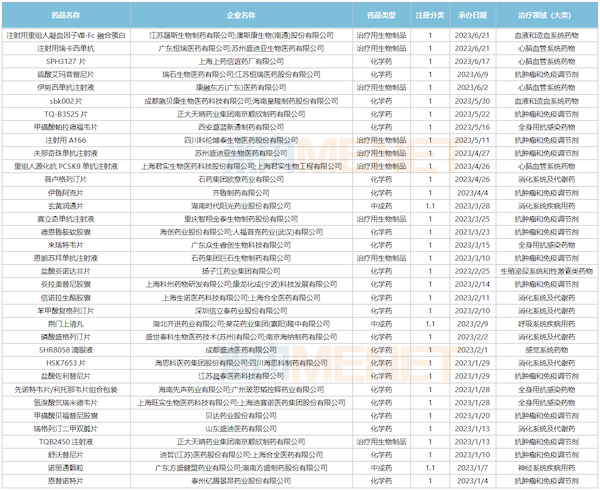600x490 pixels.
Task: Select company '石药集团欧意药业有限公司'
Action: 241,179
